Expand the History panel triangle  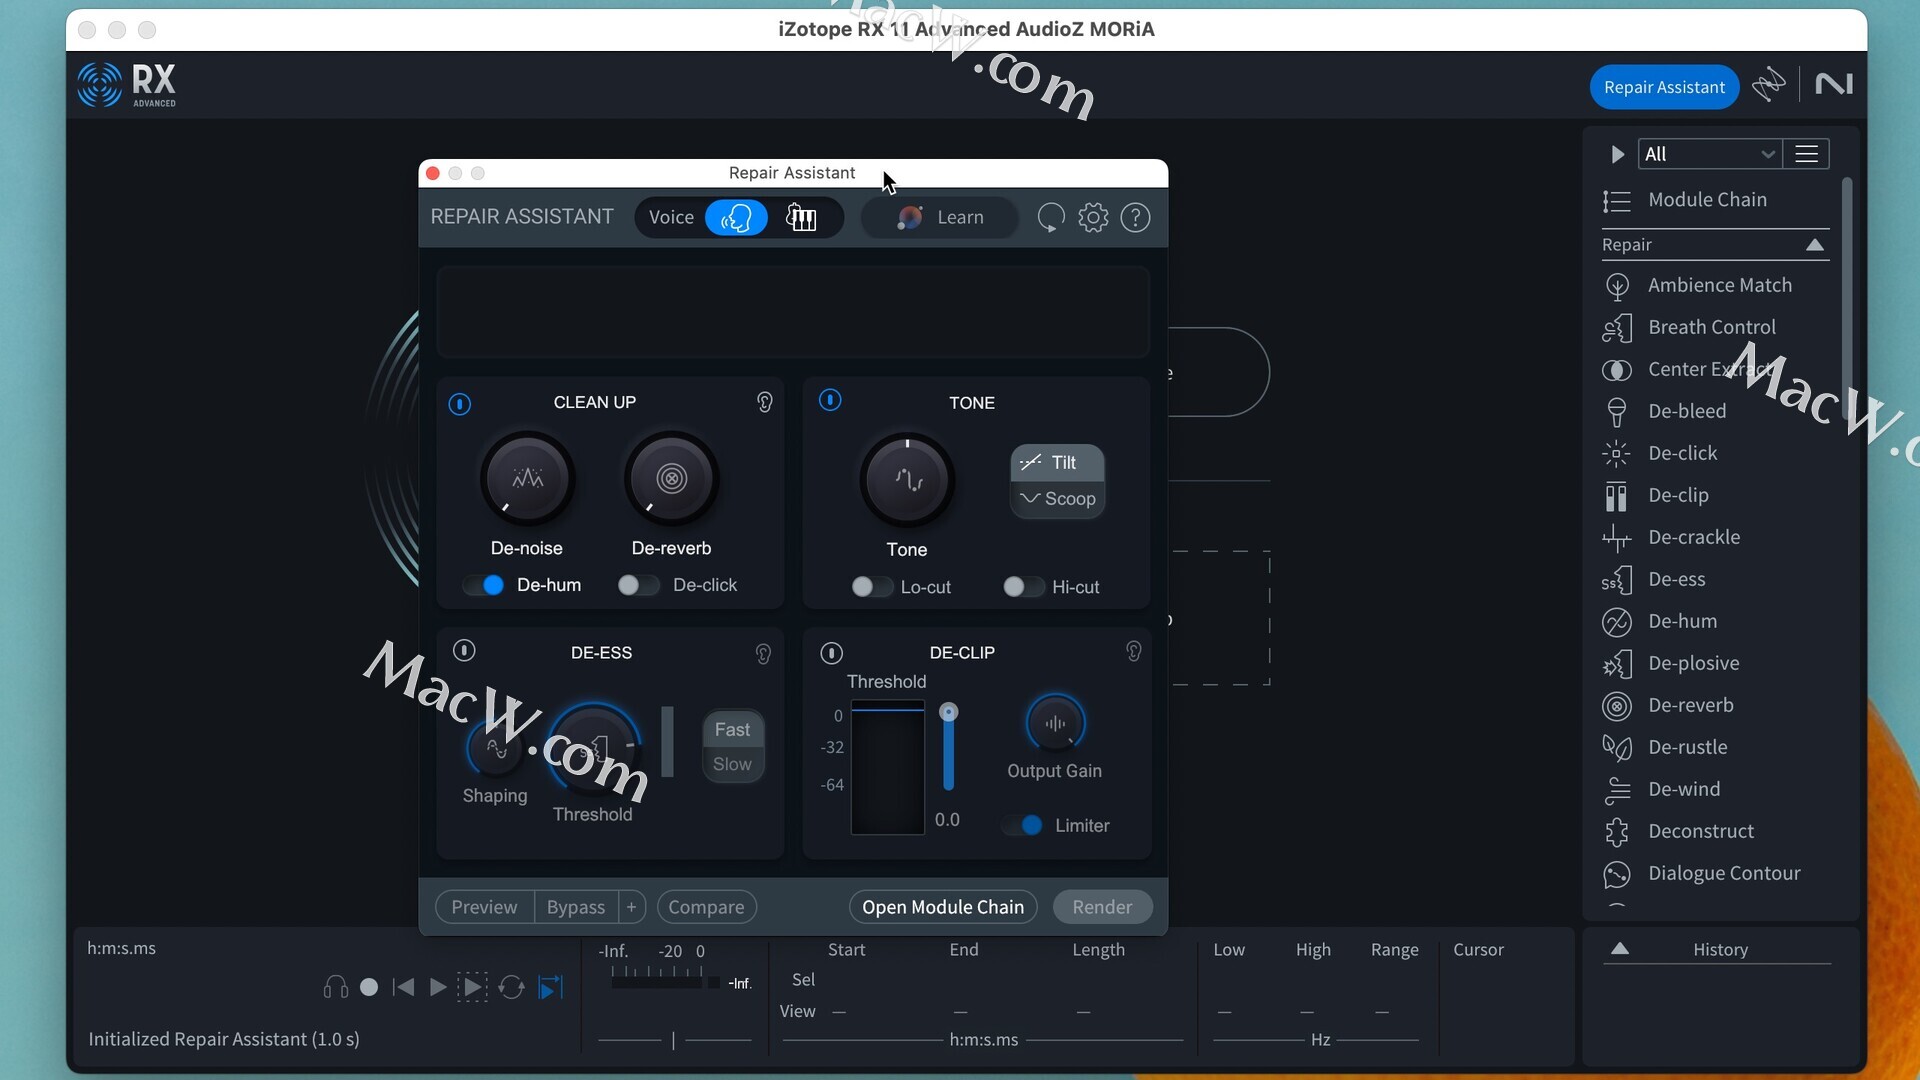pos(1620,949)
